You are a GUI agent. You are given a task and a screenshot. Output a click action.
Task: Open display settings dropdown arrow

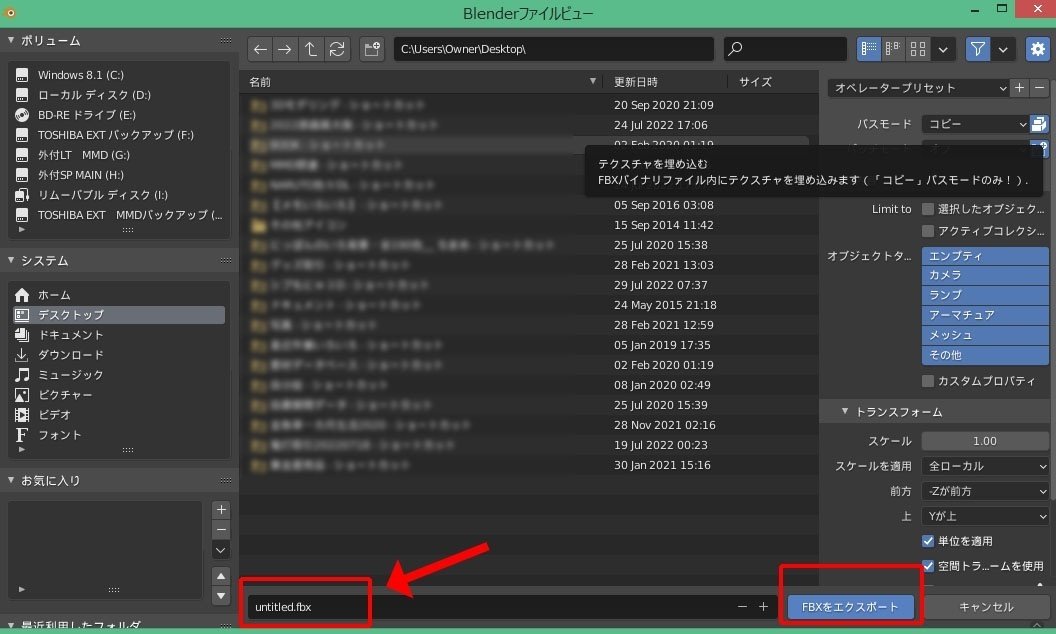point(943,49)
